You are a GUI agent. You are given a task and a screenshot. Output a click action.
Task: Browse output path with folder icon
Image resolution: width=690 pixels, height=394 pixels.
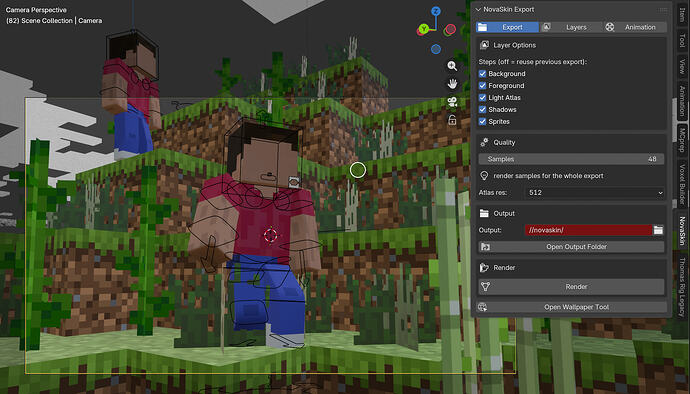point(658,230)
